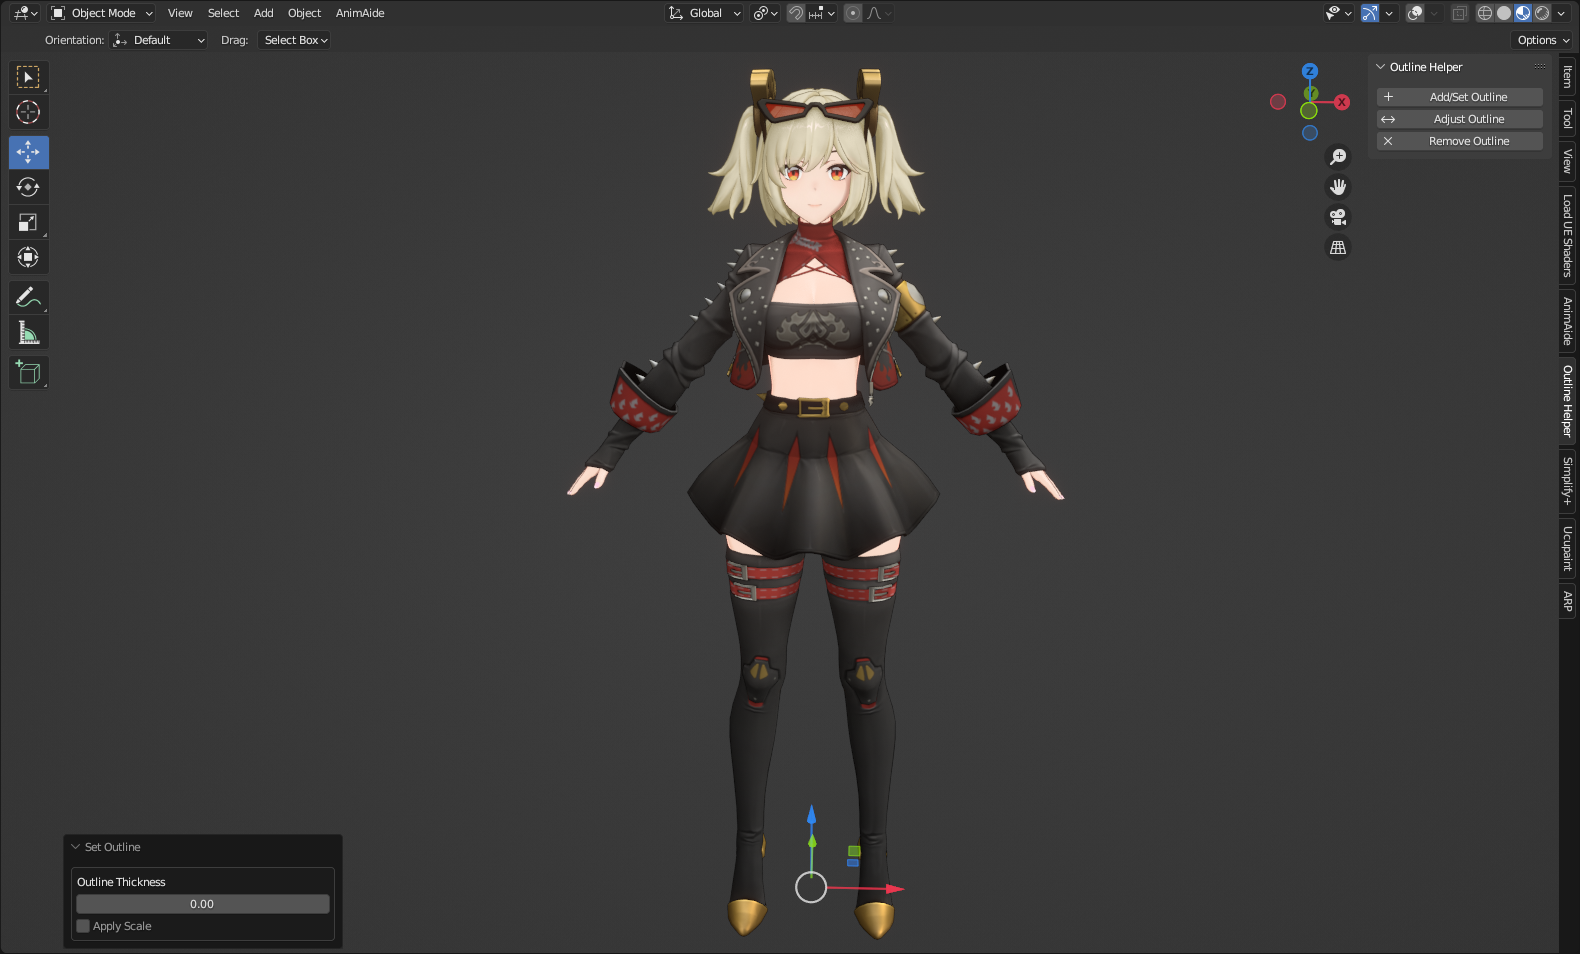
Task: Open the gizmo options dropdown arrow
Action: [1389, 13]
